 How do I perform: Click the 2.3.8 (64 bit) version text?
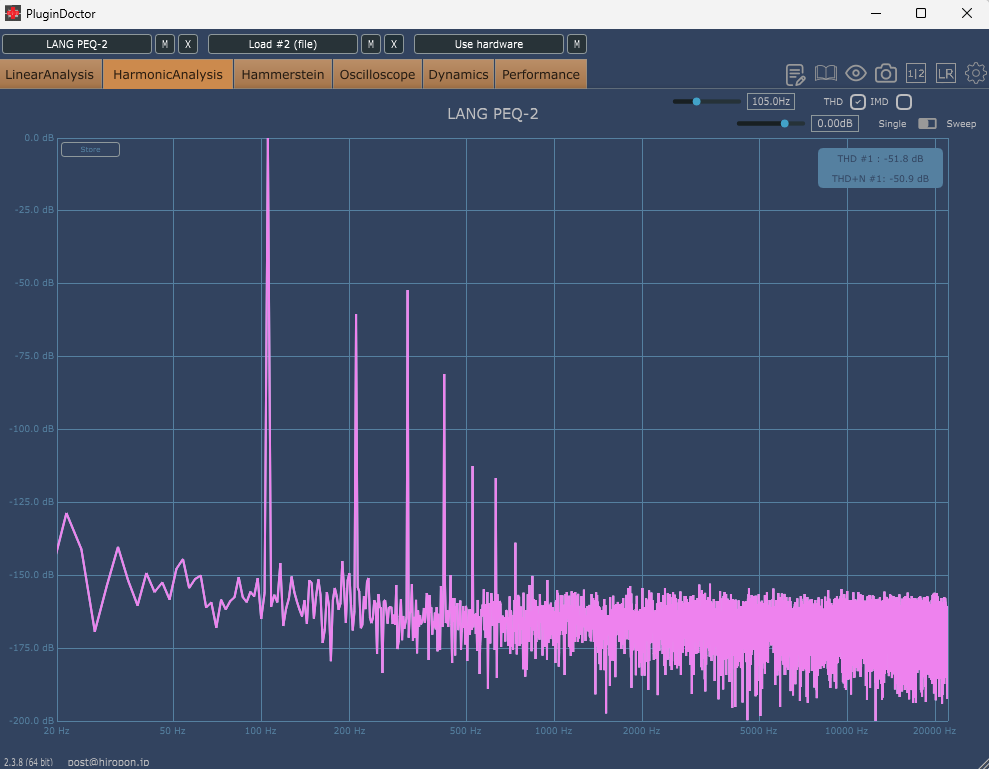[28, 762]
